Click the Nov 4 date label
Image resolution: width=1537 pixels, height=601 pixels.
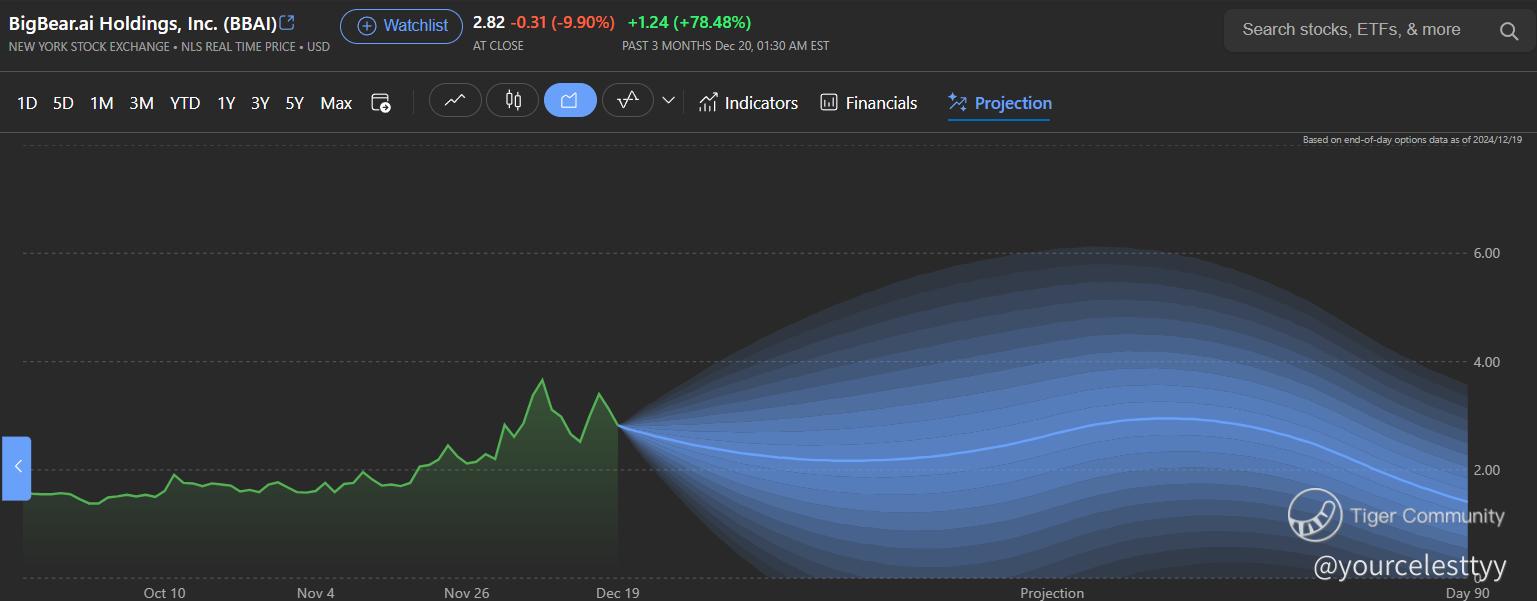316,593
